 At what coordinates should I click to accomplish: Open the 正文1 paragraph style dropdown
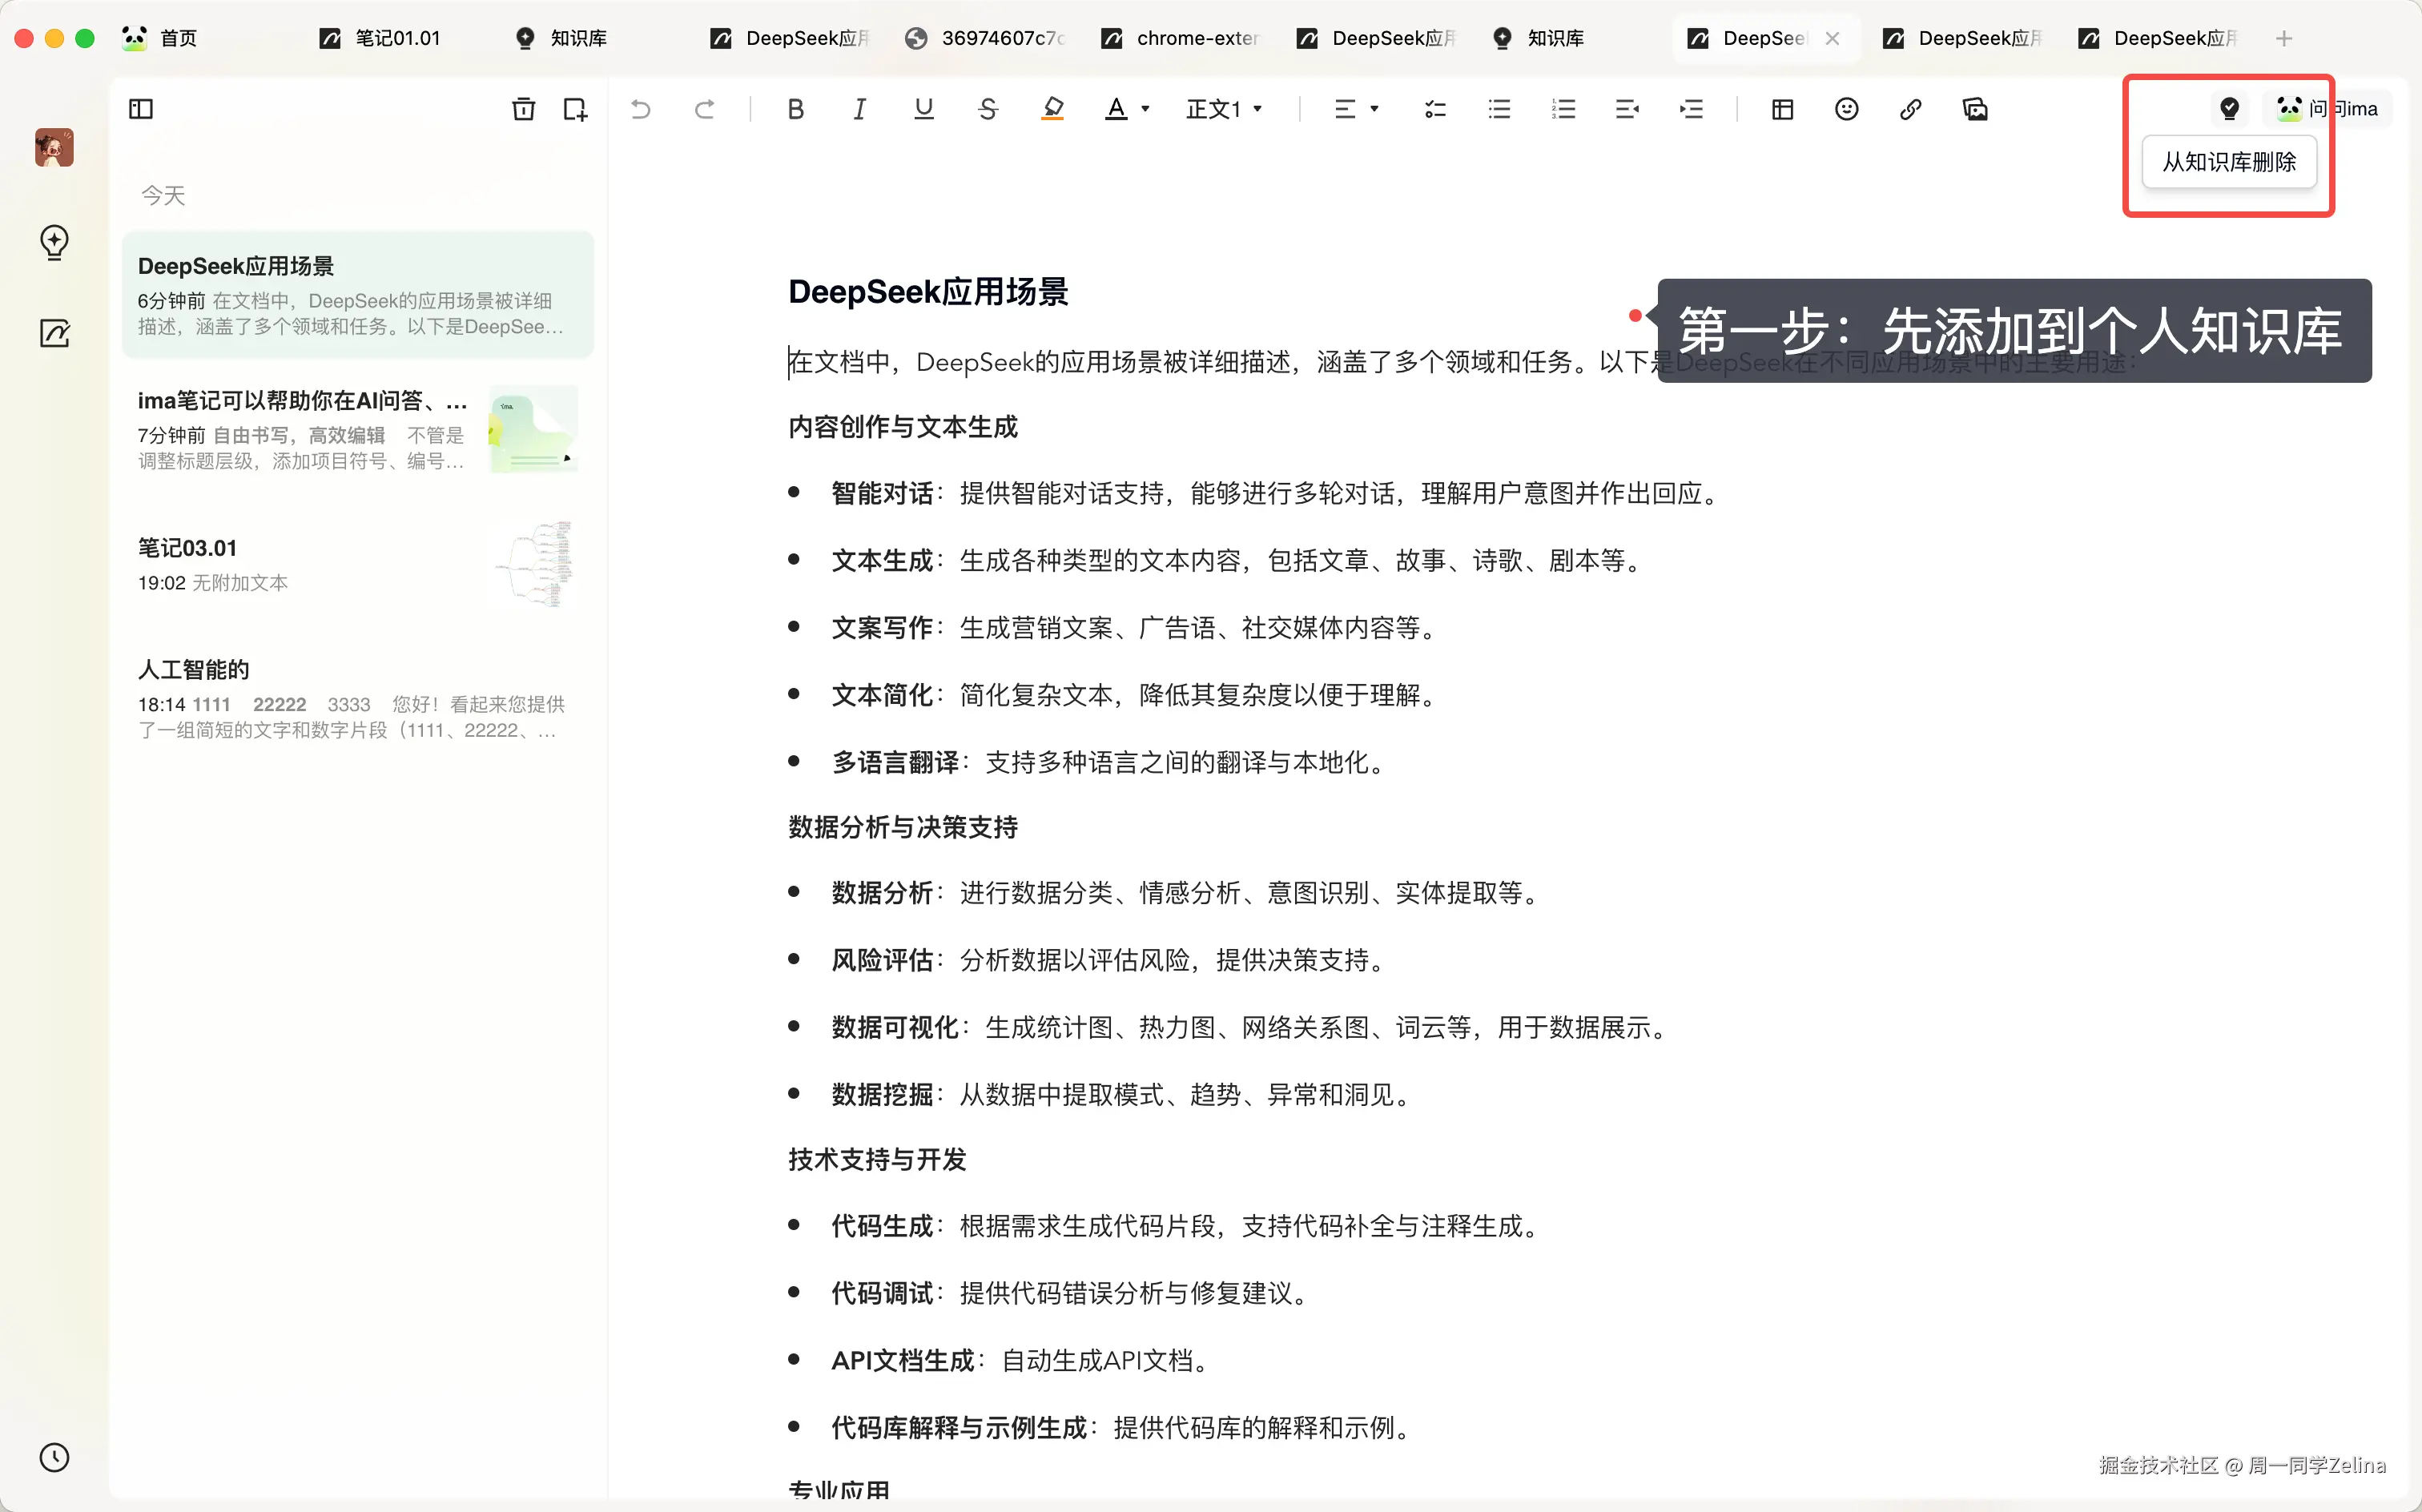pyautogui.click(x=1224, y=109)
